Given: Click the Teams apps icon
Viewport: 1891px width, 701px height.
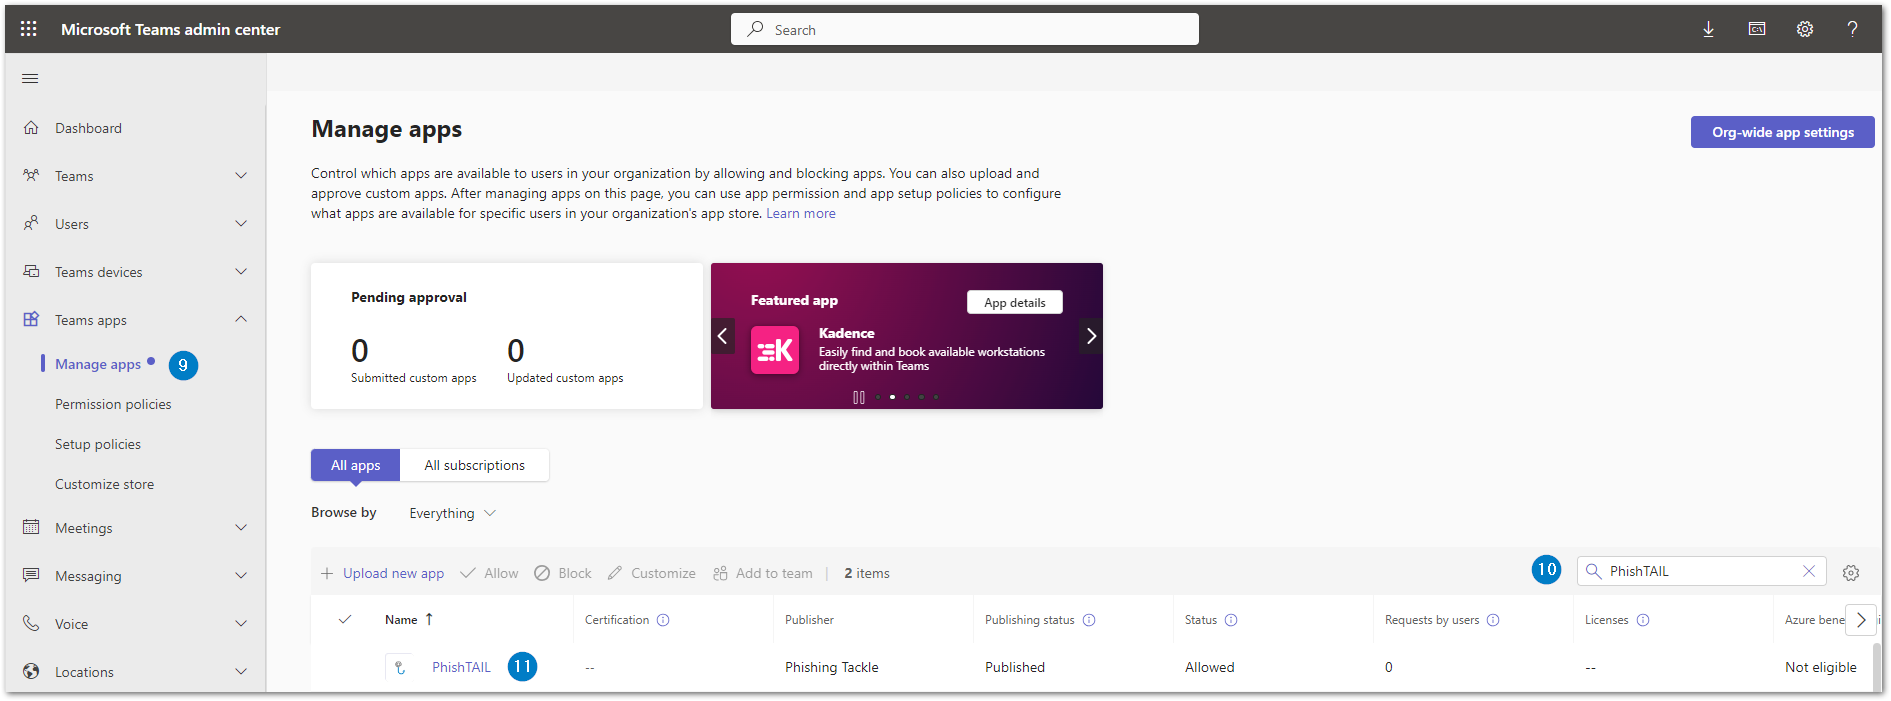Looking at the screenshot, I should pos(31,320).
